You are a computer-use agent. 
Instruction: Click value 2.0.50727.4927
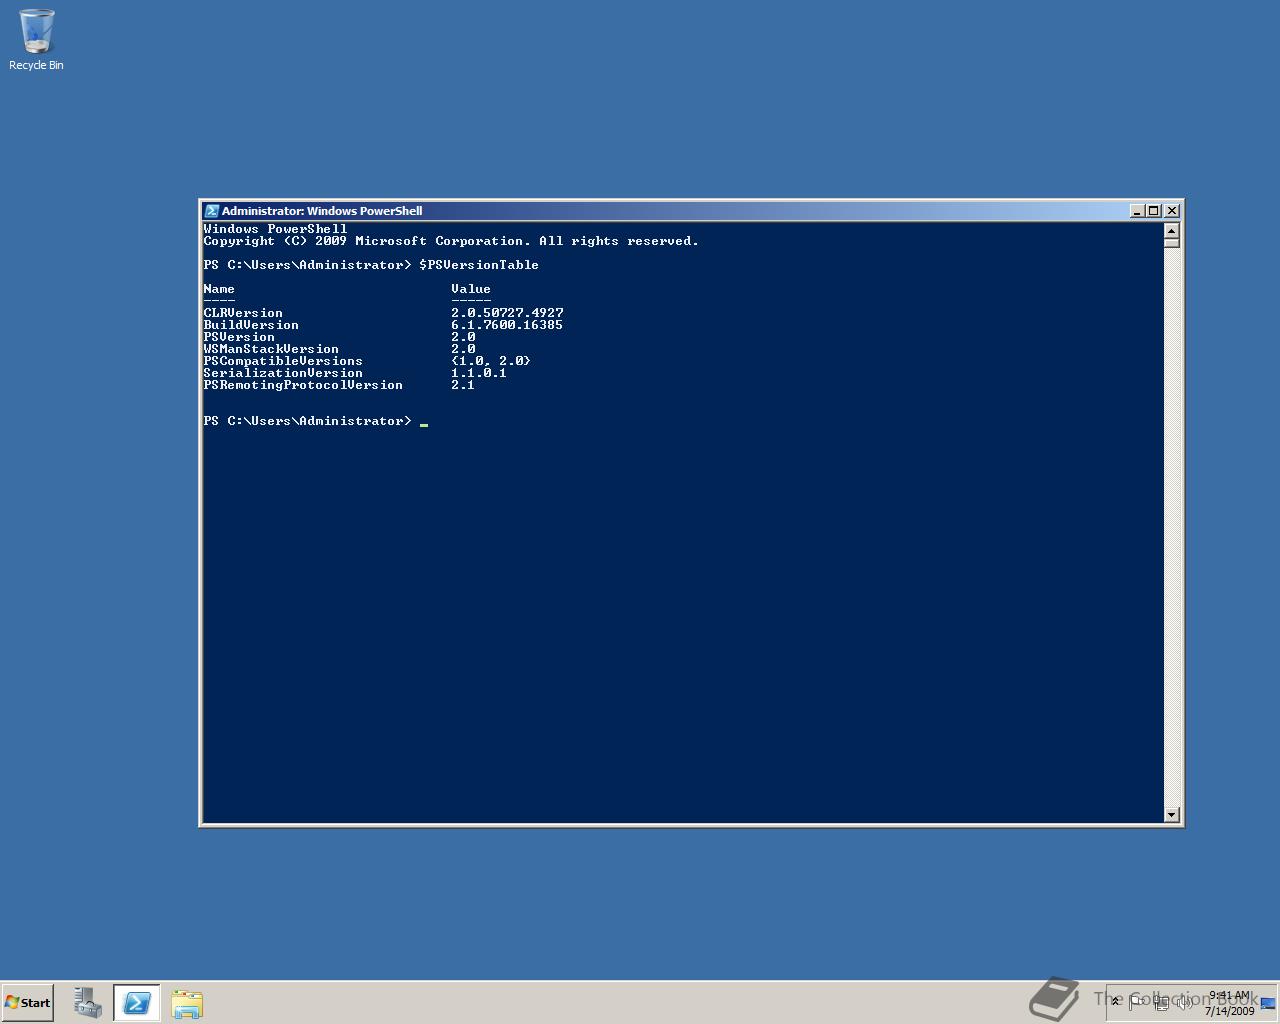click(x=507, y=313)
